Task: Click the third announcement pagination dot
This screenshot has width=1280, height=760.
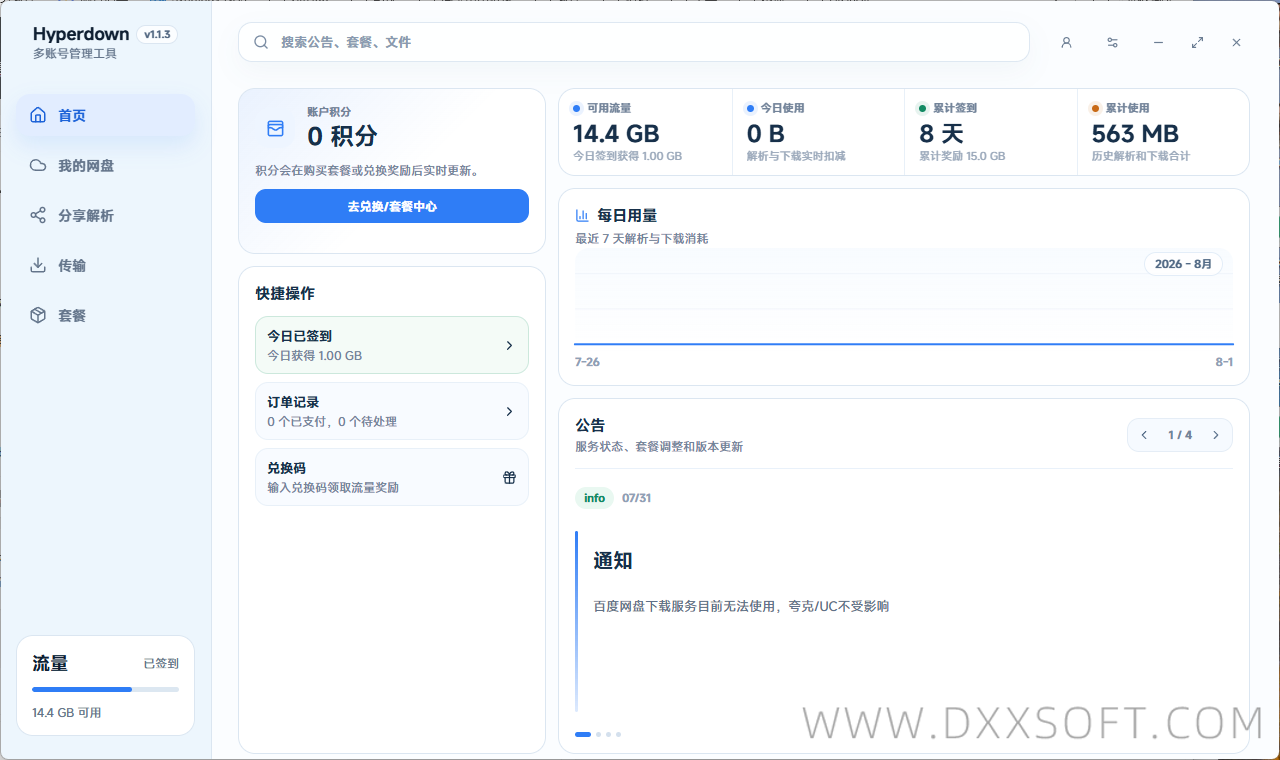Action: click(x=608, y=734)
